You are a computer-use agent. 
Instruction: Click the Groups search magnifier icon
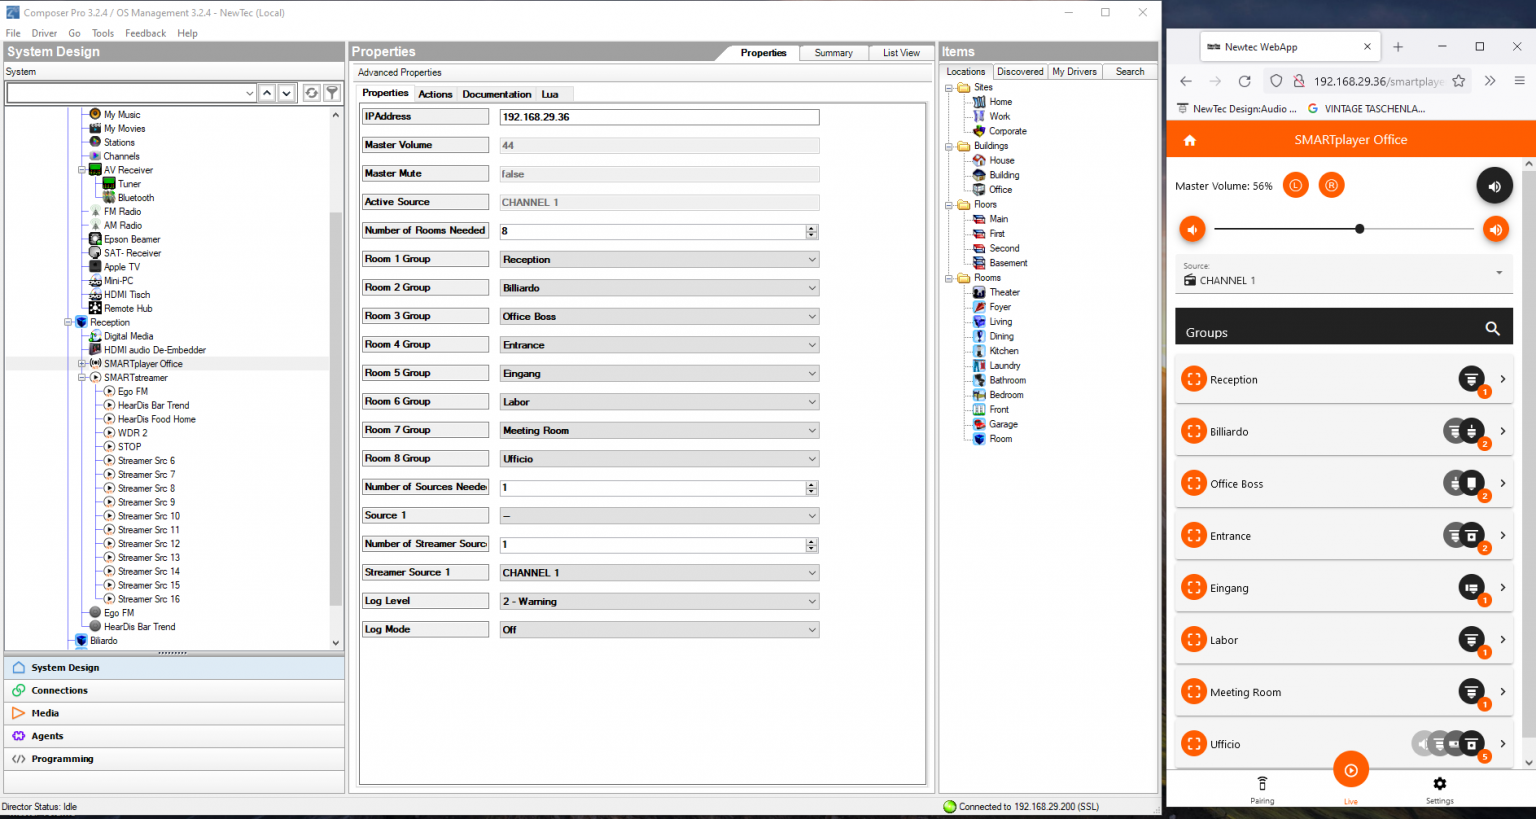pos(1492,329)
